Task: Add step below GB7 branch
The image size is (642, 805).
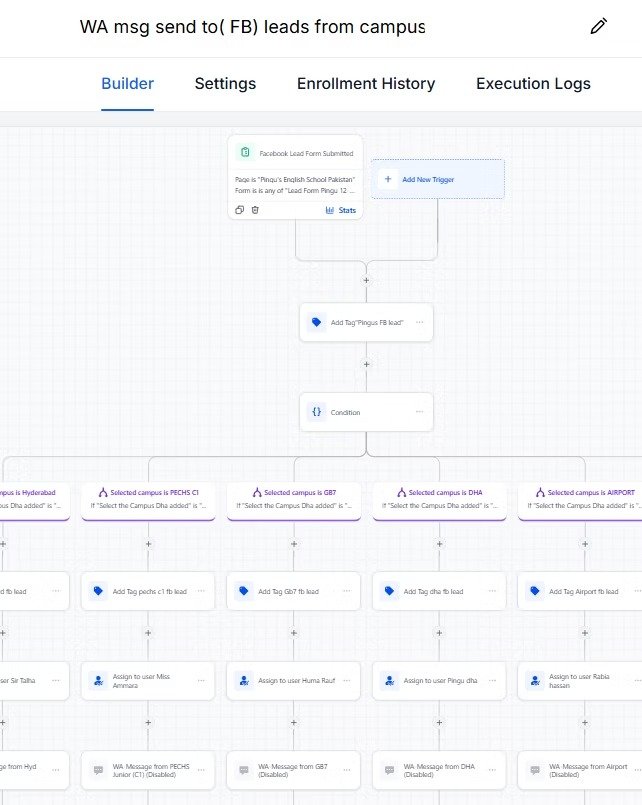Action: click(x=294, y=544)
